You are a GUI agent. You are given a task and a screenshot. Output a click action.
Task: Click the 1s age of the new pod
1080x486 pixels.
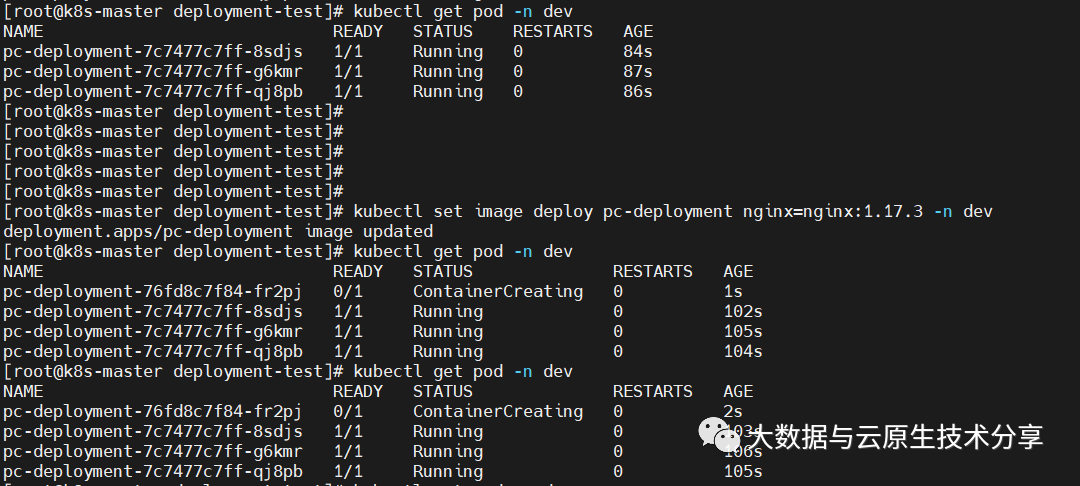[x=733, y=291]
